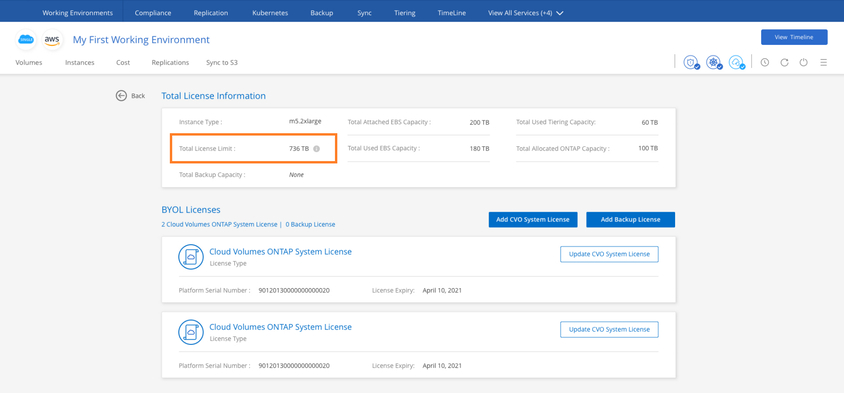Open second Cloud Volumes ONTAP System License title
Viewport: 844px width, 393px height.
tap(280, 327)
